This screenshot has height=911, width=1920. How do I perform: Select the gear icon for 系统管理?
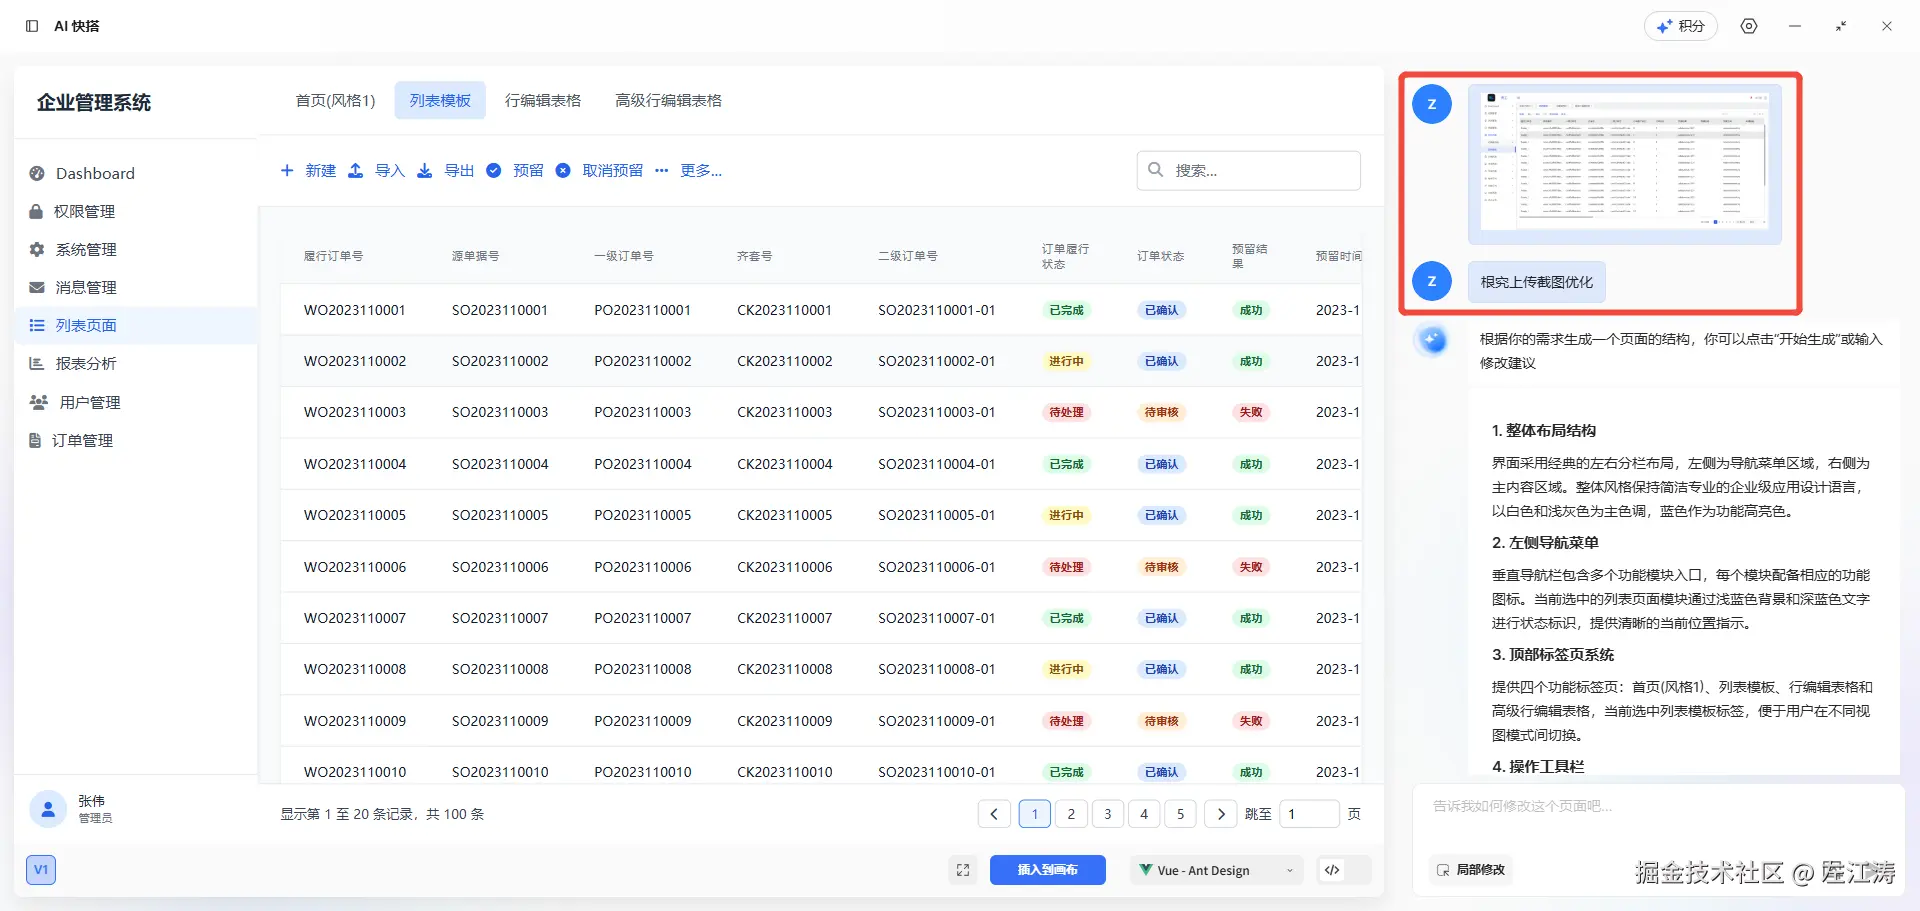tap(37, 249)
